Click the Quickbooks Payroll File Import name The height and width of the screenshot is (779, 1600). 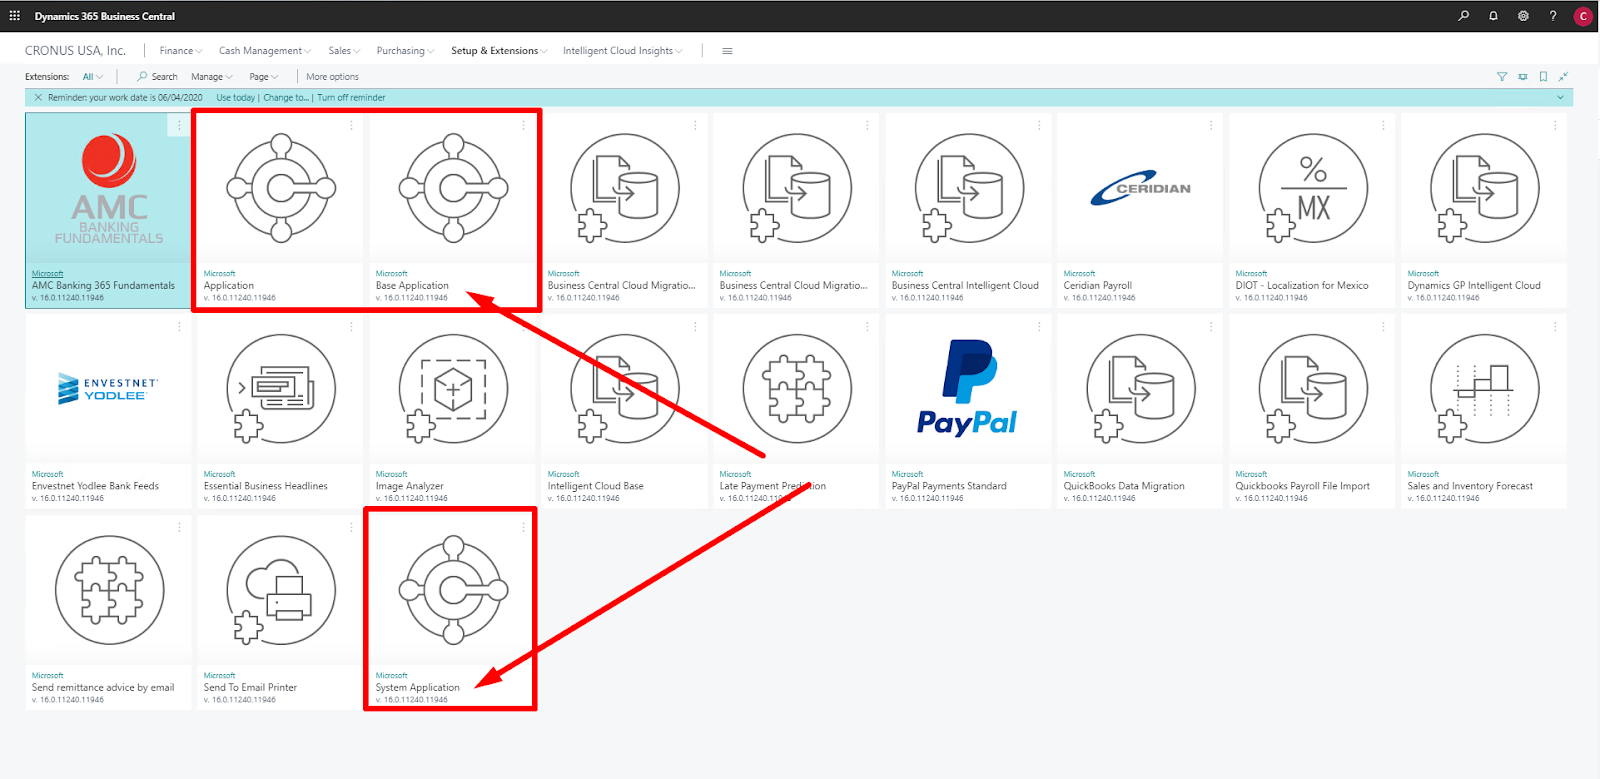click(1302, 486)
